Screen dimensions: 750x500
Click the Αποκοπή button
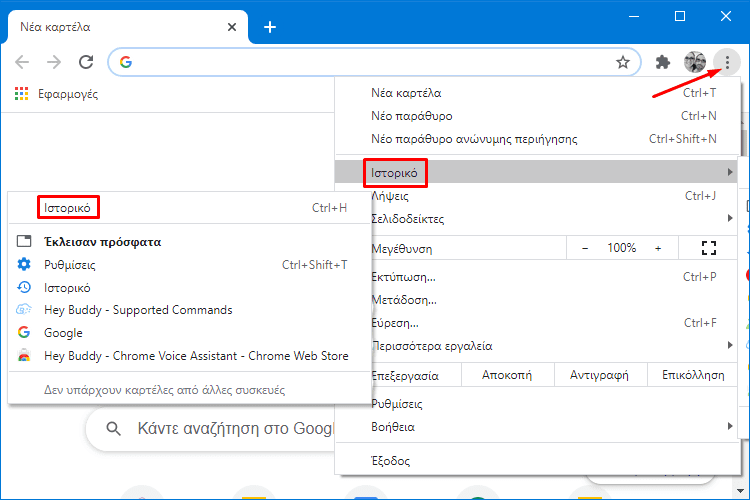(x=507, y=375)
